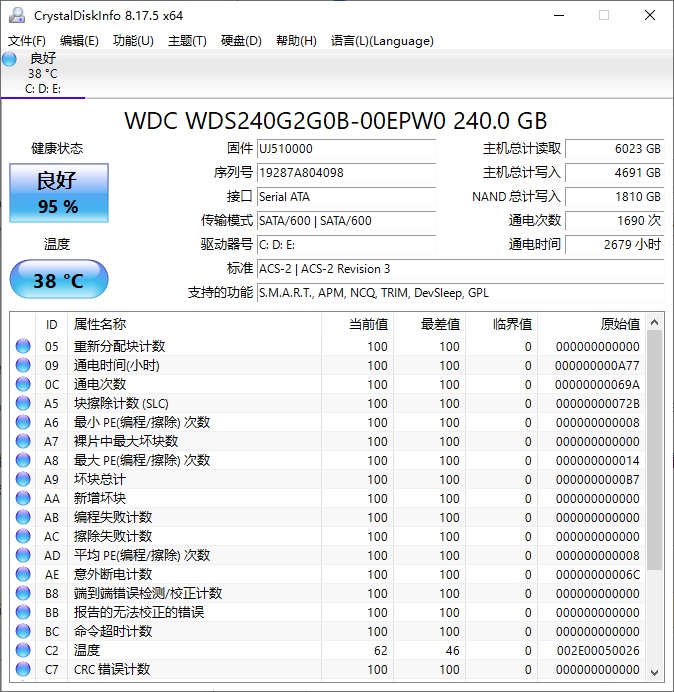Click the 38 °C temperature button

pyautogui.click(x=59, y=279)
